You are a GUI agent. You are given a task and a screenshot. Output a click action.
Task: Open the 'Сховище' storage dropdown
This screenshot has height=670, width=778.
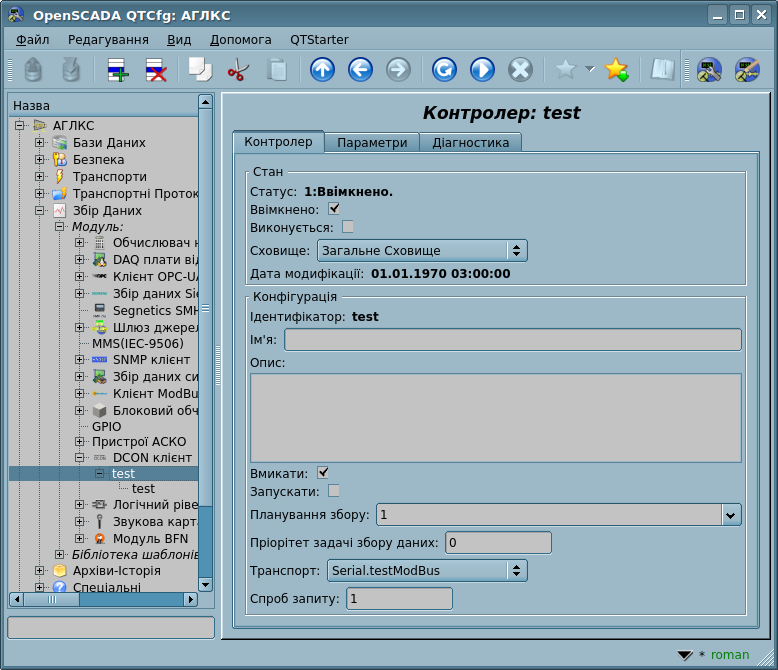pyautogui.click(x=421, y=250)
